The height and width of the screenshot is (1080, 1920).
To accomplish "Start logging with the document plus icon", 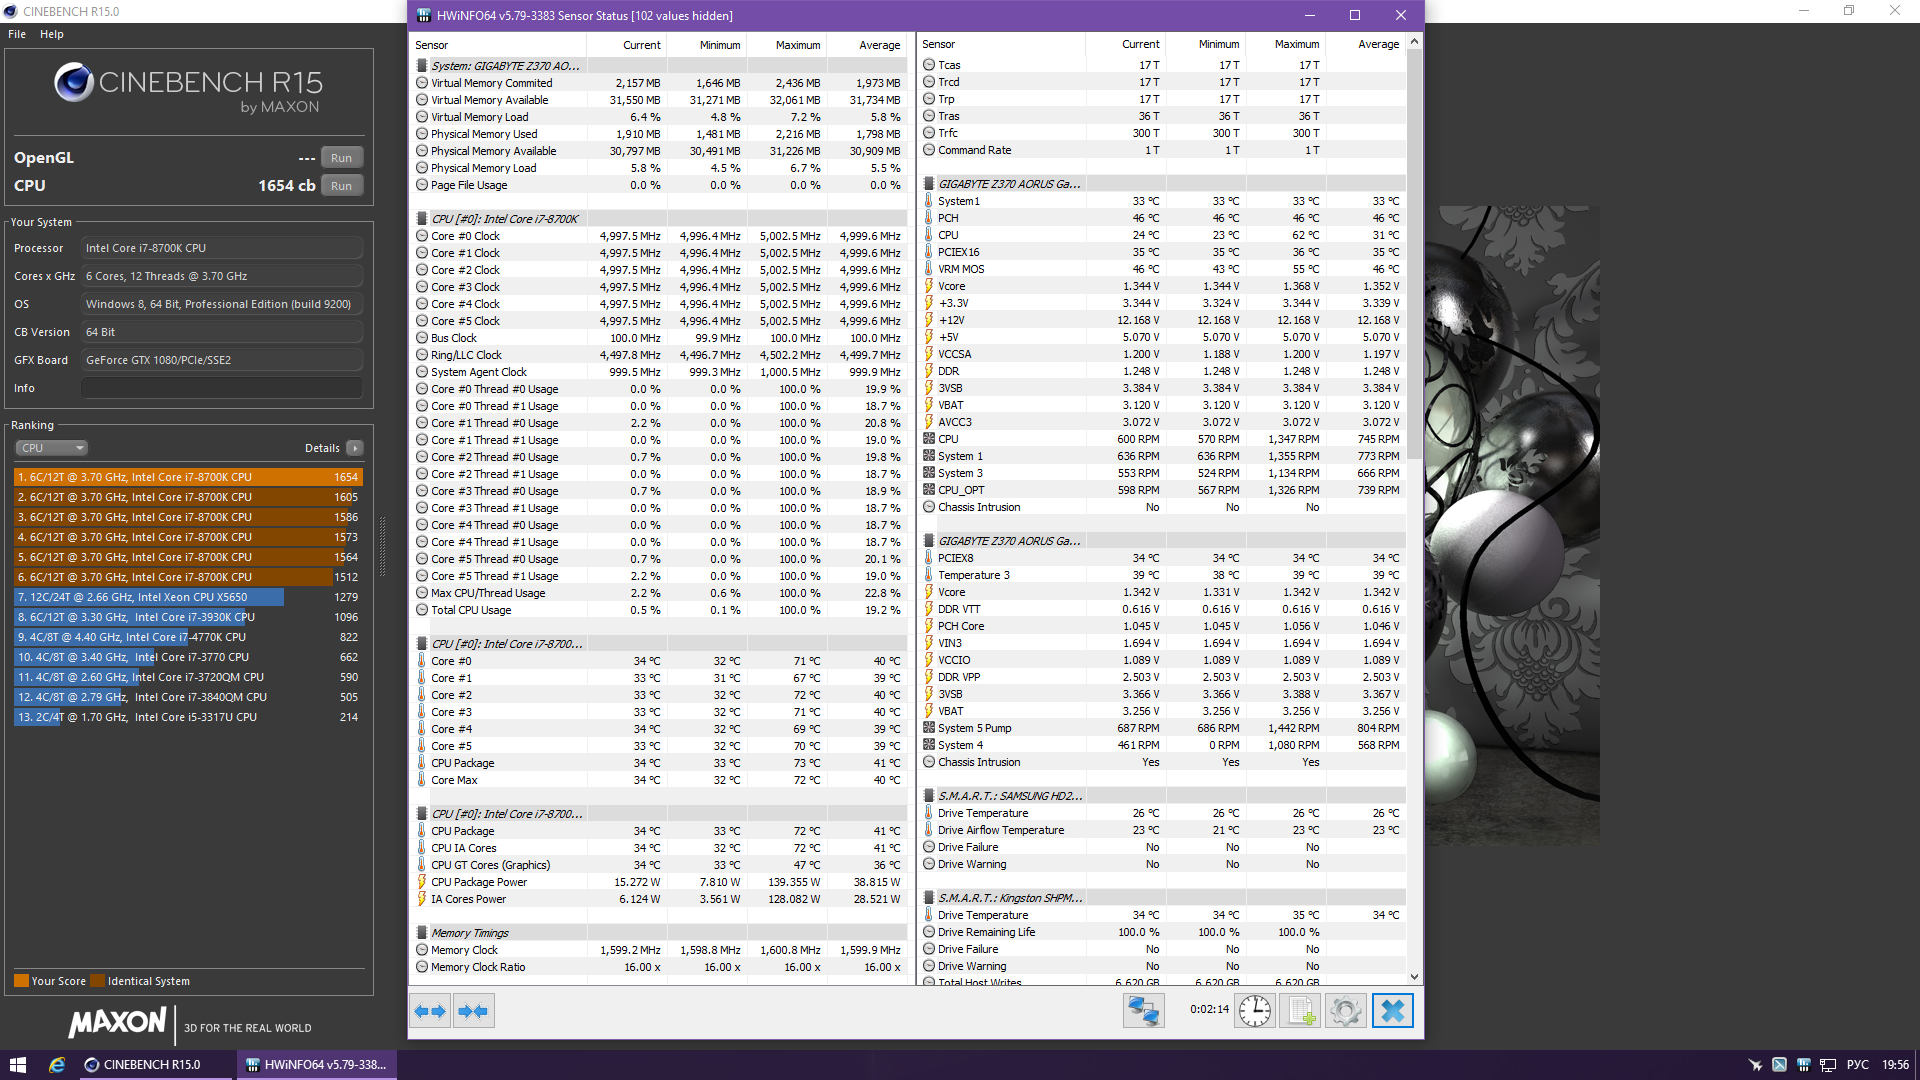I will tap(1300, 1011).
